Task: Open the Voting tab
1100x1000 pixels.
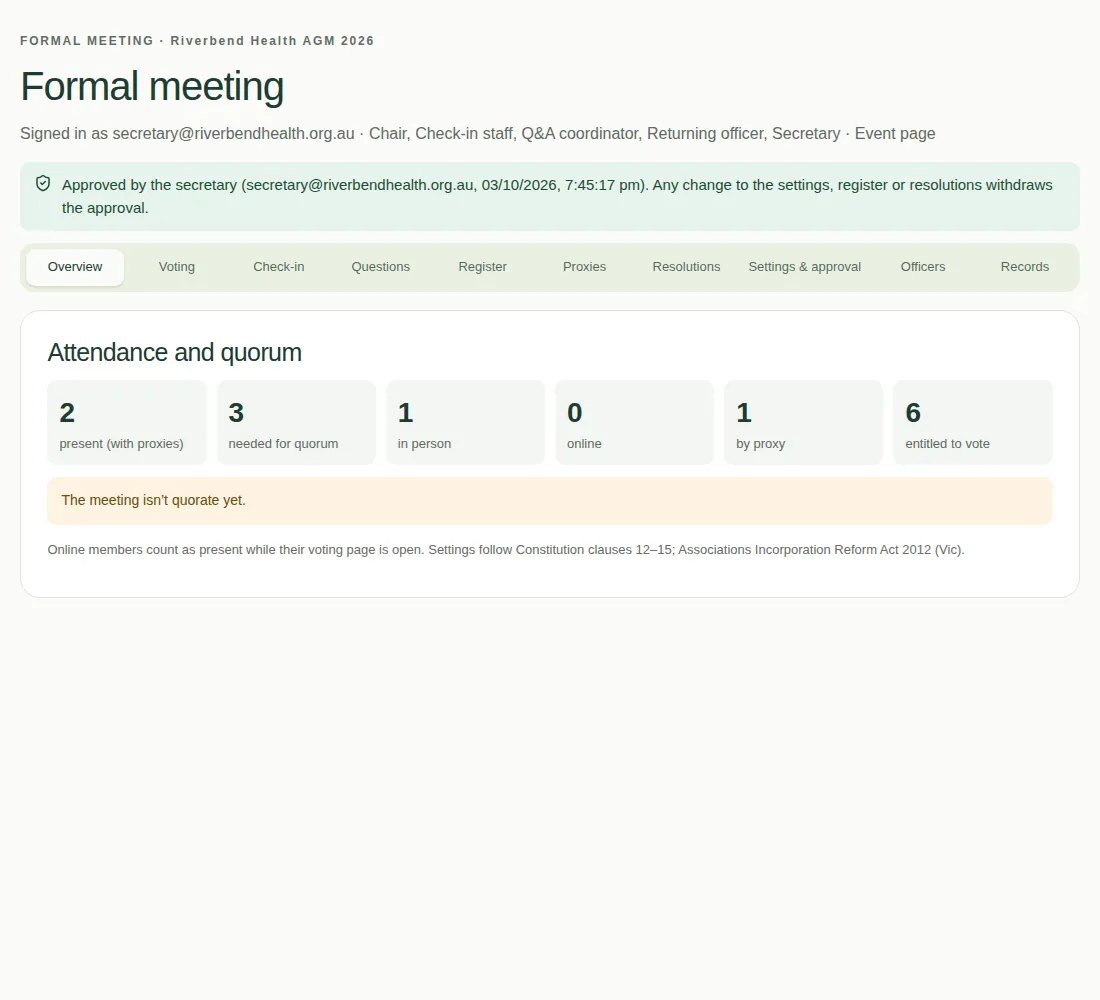Action: coord(177,267)
